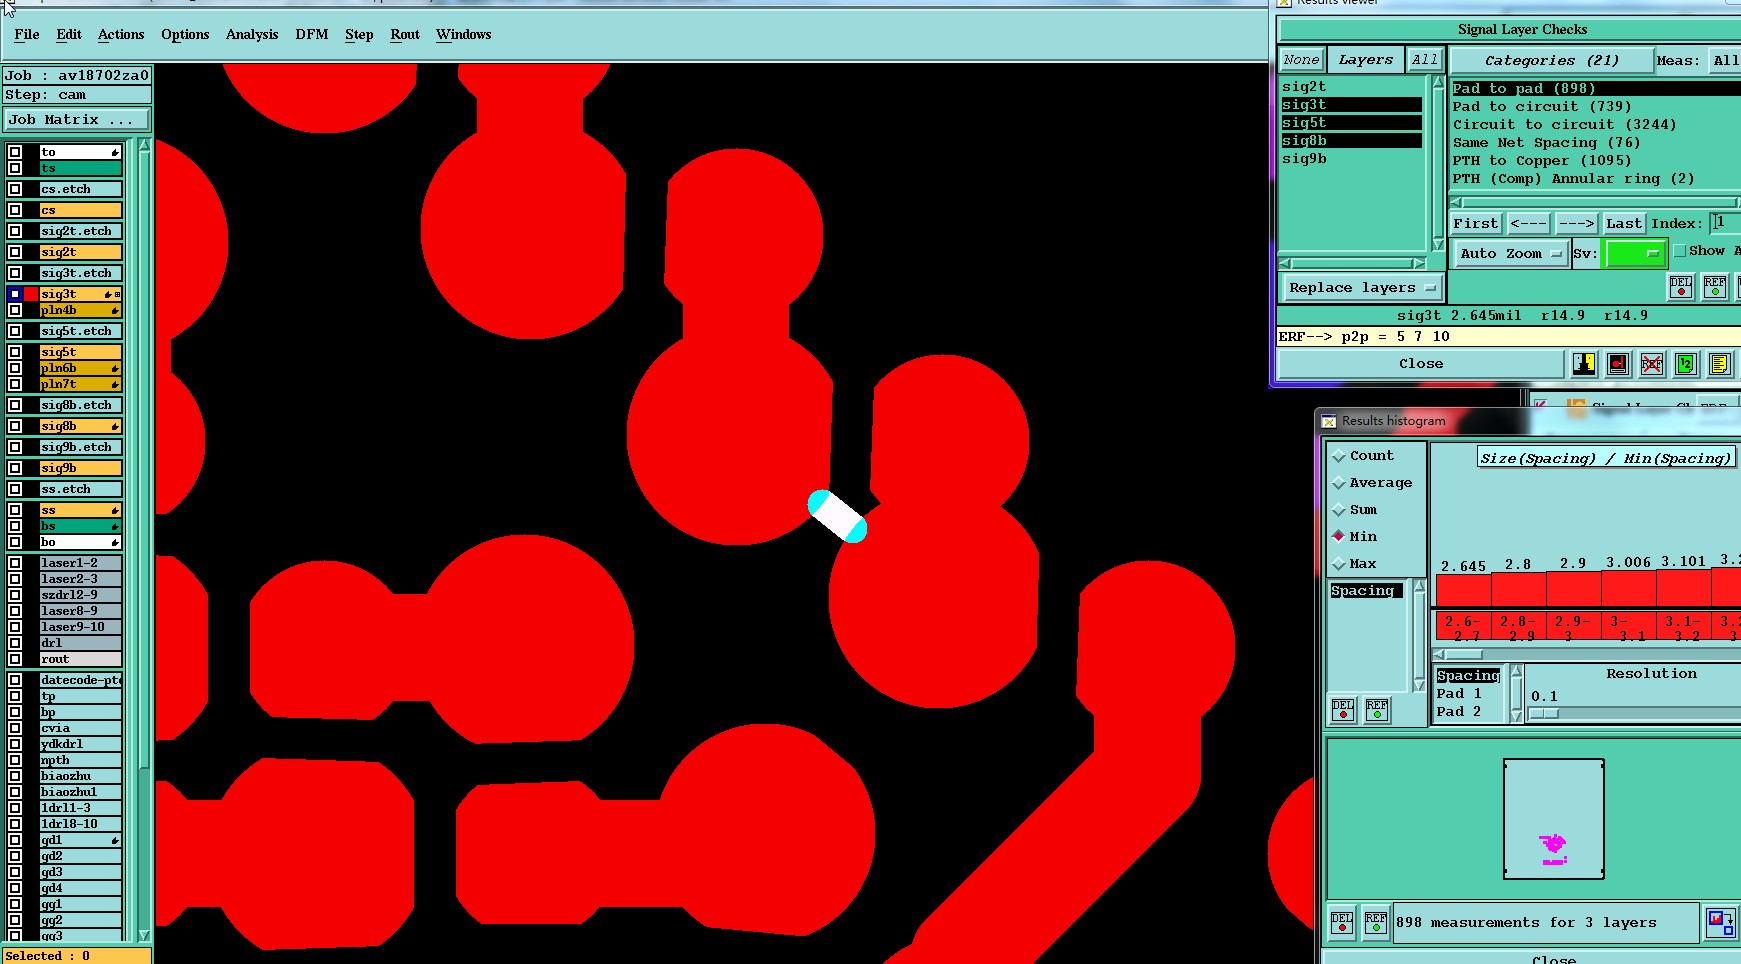Toggle visibility checkbox for layer pln4b

(x=15, y=310)
